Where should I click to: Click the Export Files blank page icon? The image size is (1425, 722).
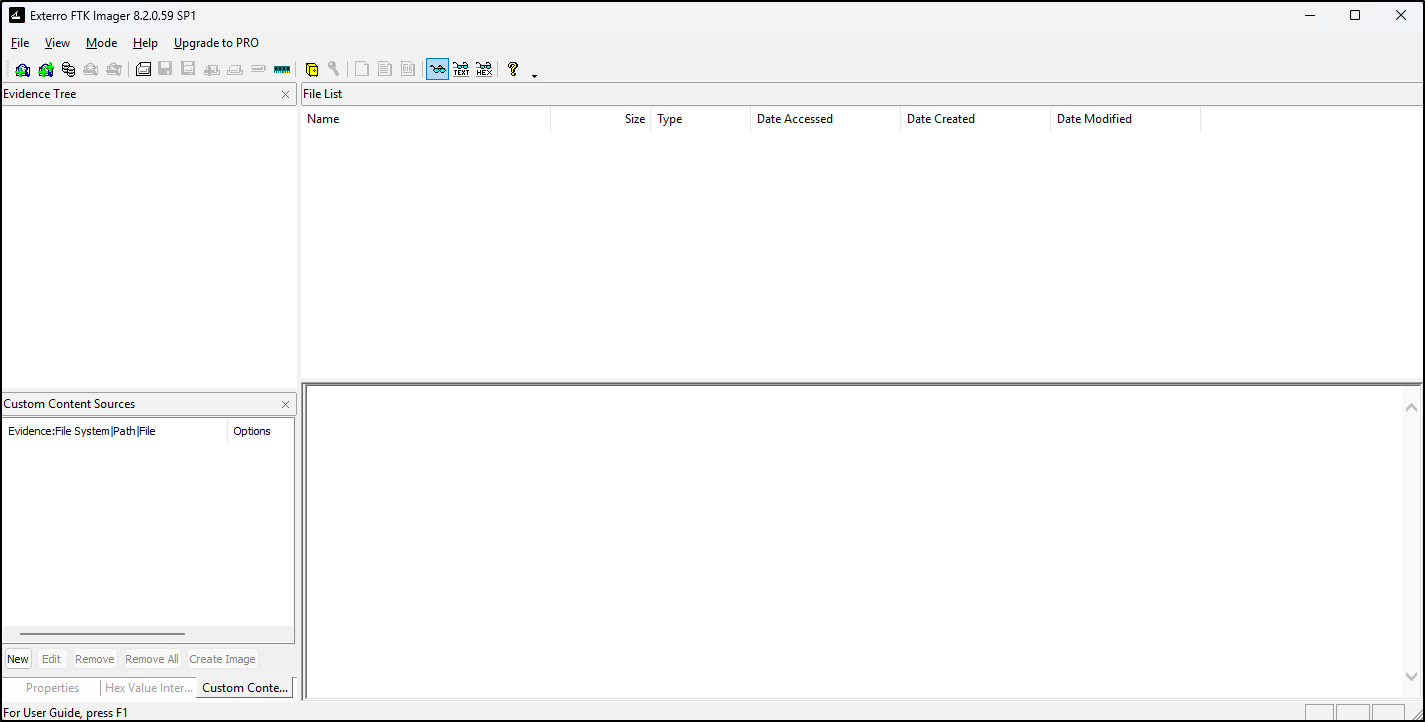(x=362, y=69)
